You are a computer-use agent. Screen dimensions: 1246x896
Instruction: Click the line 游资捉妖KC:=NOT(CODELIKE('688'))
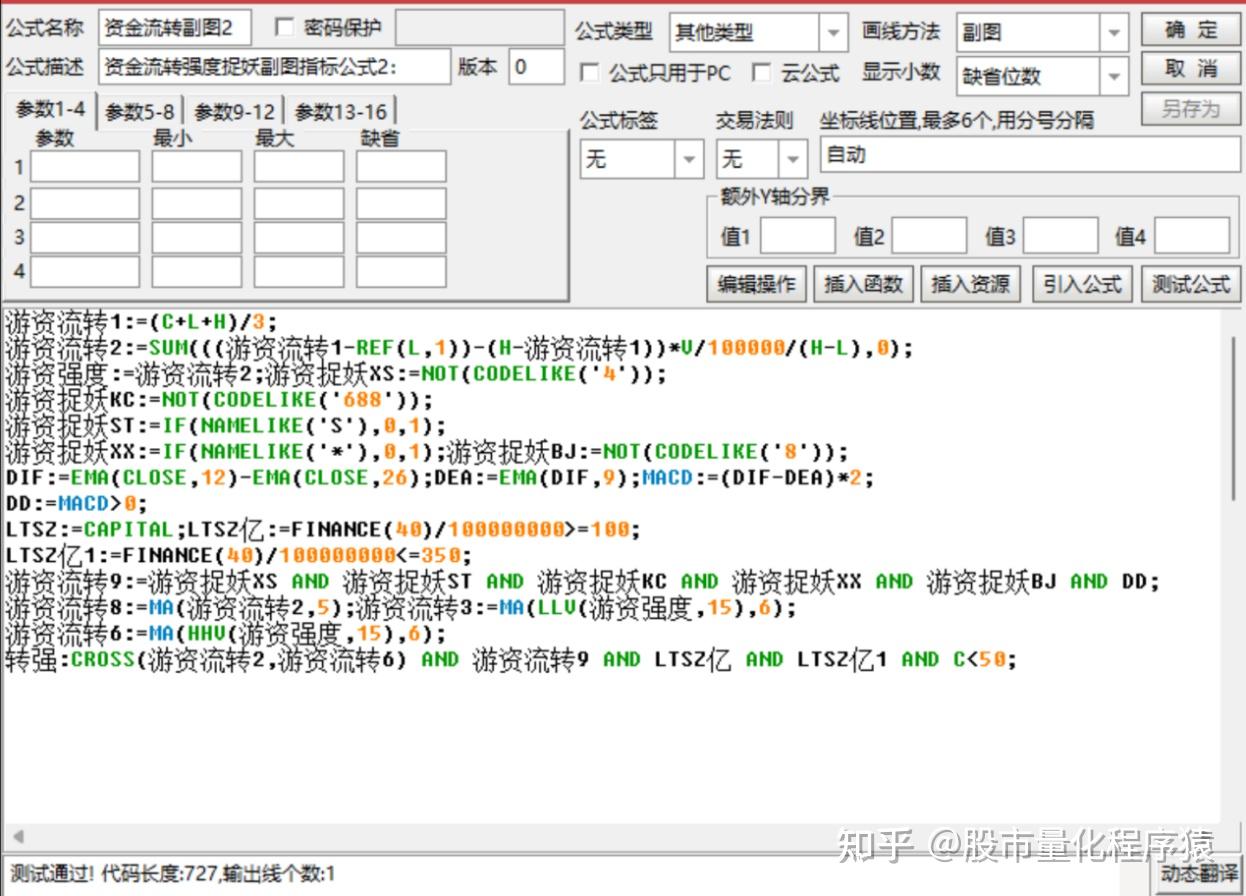pyautogui.click(x=219, y=399)
